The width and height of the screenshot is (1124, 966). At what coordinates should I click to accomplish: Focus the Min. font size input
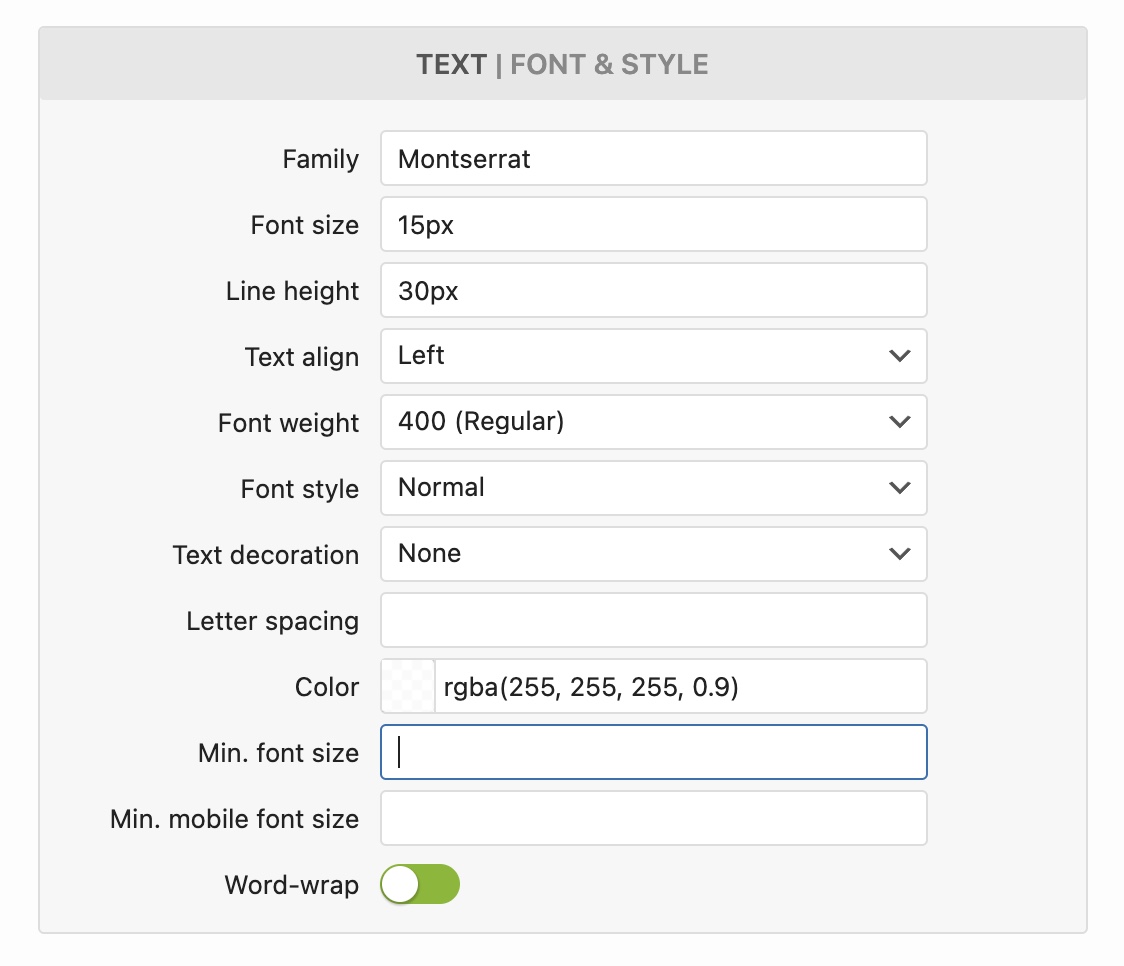tap(653, 752)
